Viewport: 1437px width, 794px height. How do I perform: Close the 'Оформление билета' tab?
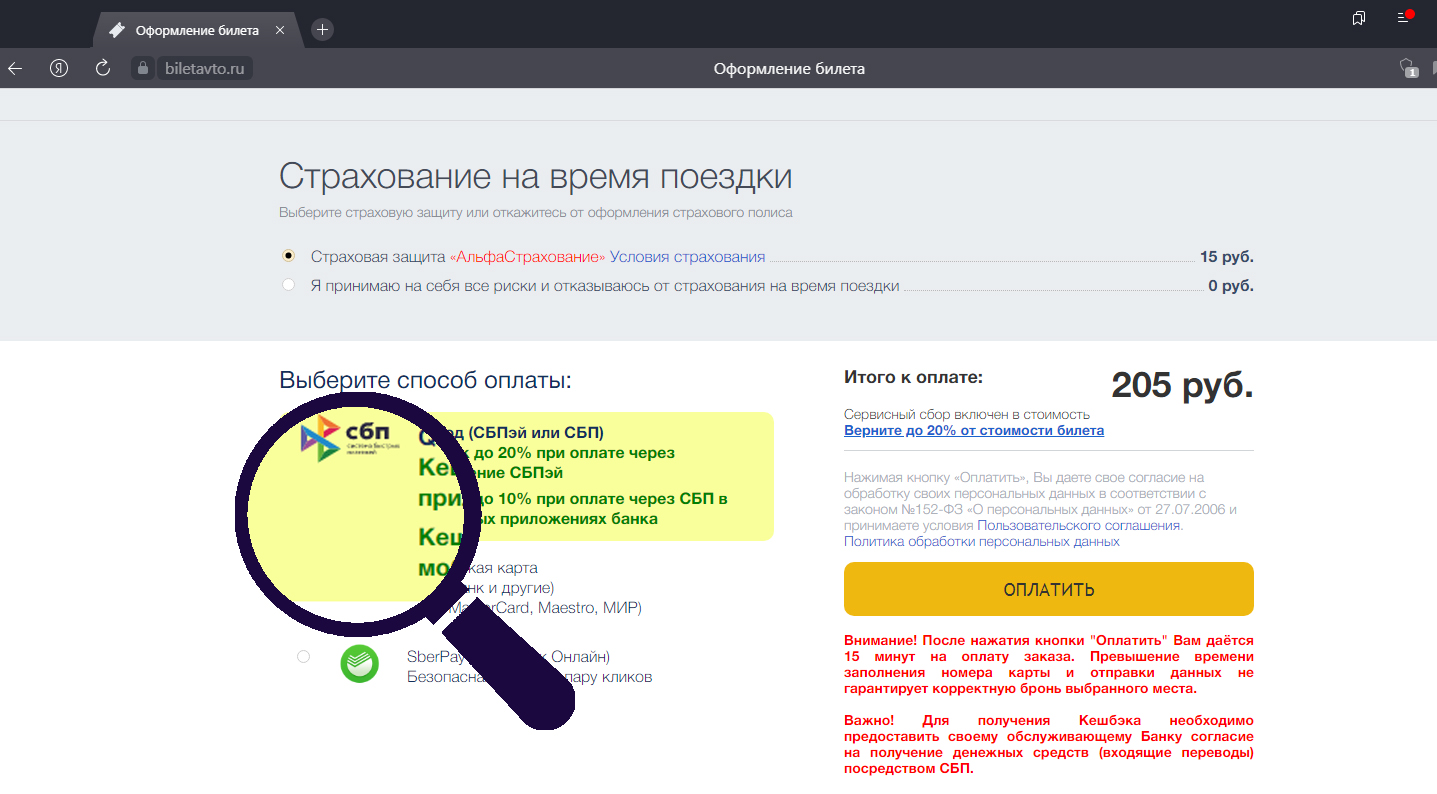(x=280, y=30)
